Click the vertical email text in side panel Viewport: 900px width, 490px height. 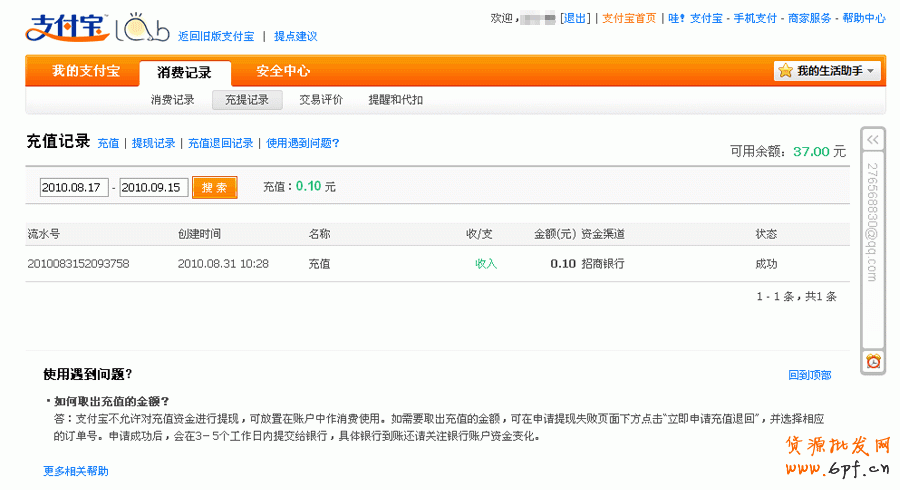872,222
